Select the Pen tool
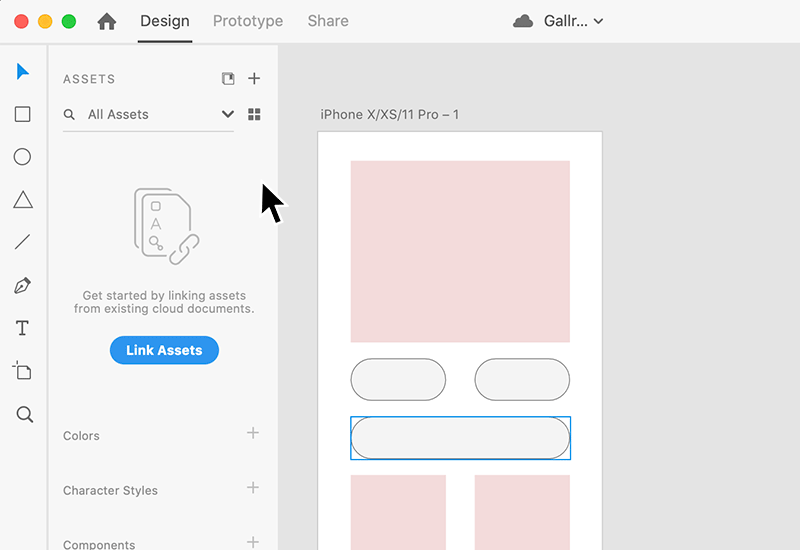The width and height of the screenshot is (800, 550). tap(22, 286)
